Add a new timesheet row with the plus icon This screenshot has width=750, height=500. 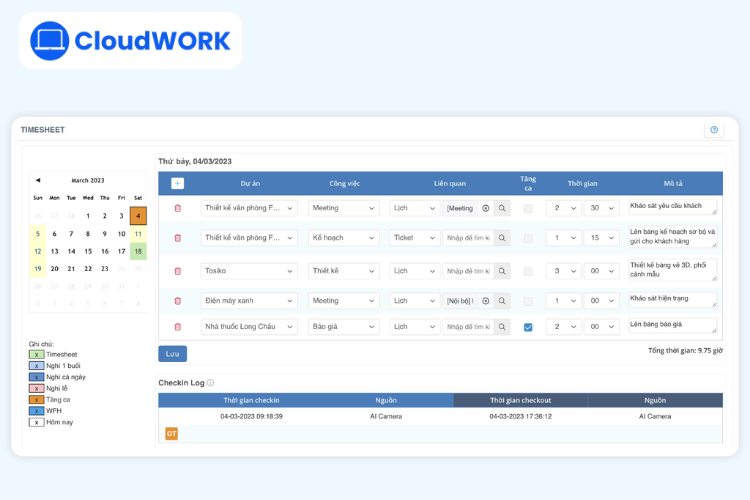pyautogui.click(x=177, y=183)
